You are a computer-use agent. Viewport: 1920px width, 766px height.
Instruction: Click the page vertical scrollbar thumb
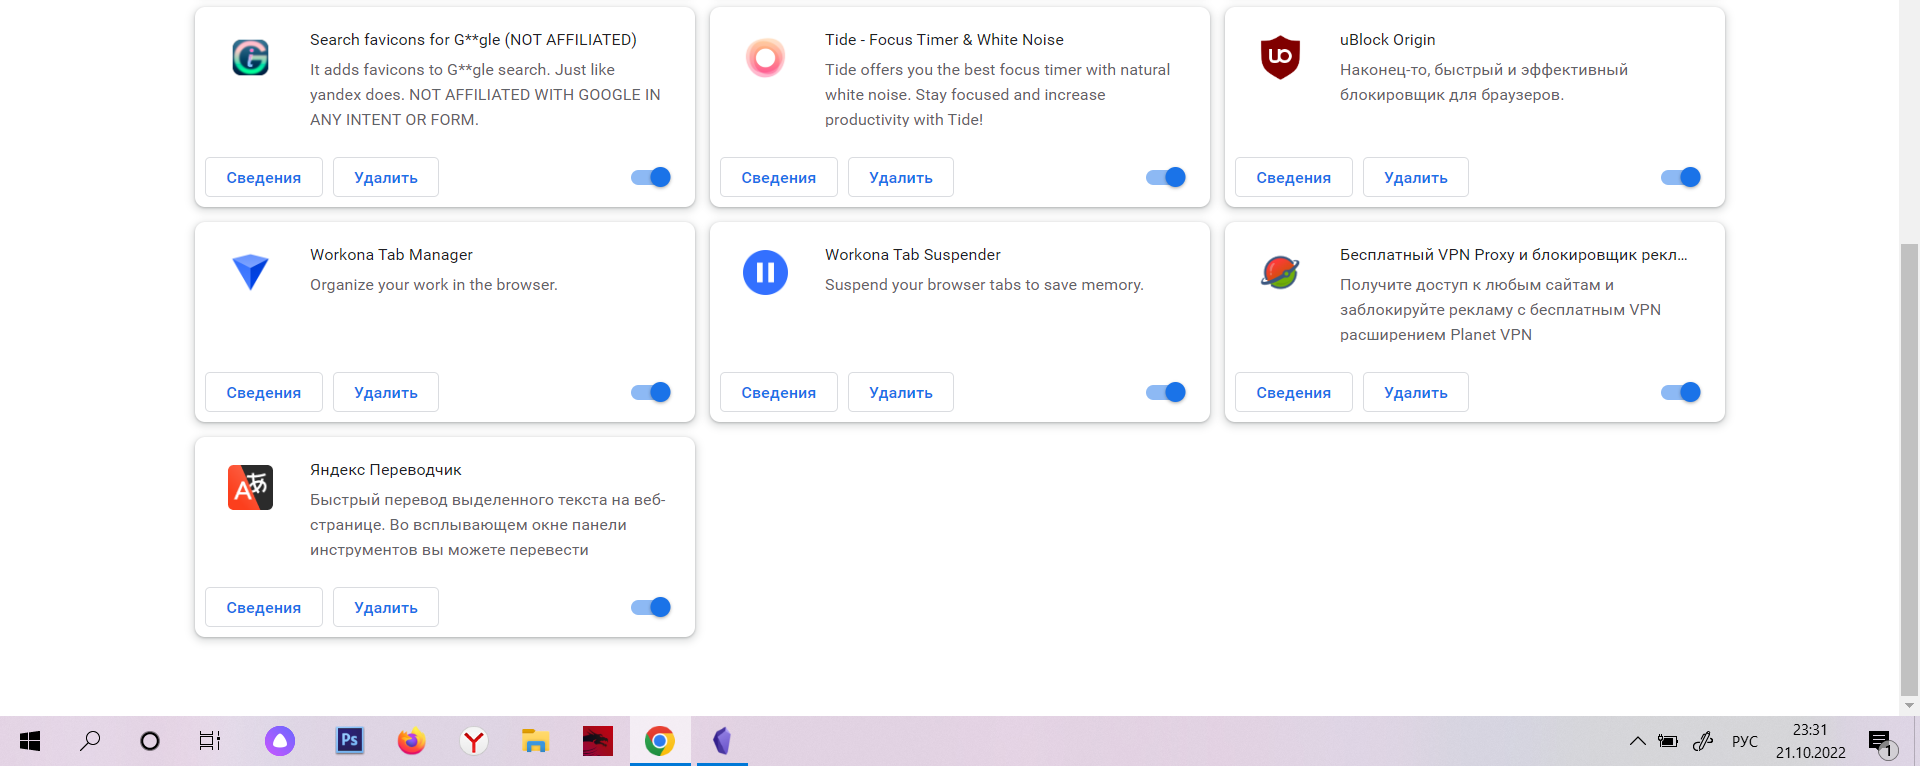(x=1909, y=468)
